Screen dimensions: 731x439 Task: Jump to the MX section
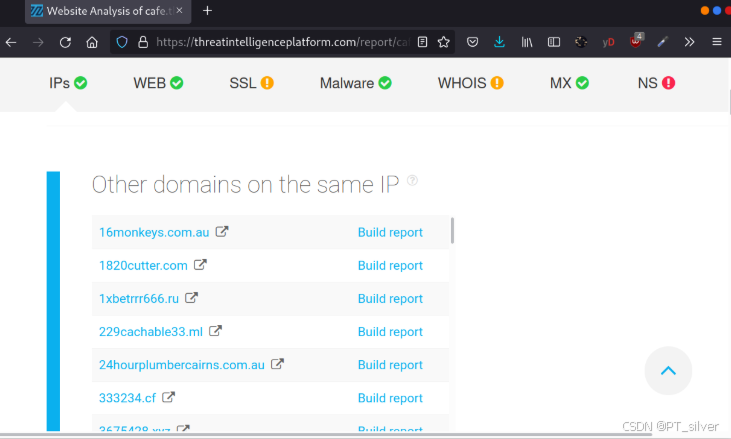[x=569, y=83]
